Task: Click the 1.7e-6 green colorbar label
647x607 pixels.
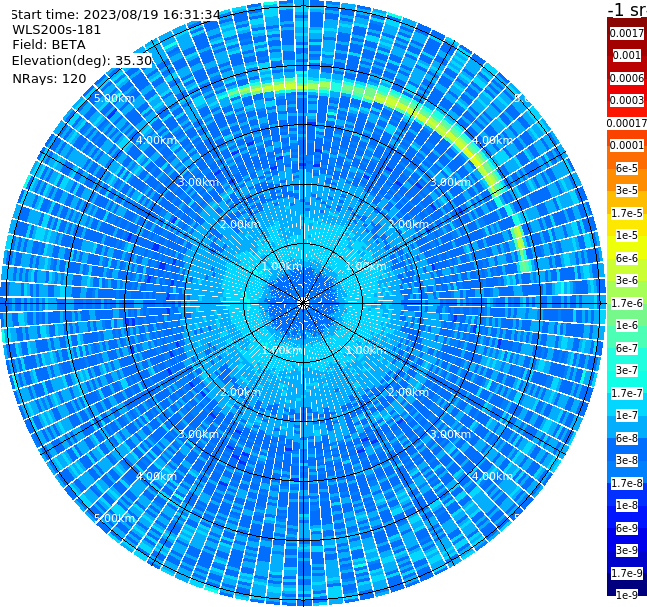Action: 626,303
